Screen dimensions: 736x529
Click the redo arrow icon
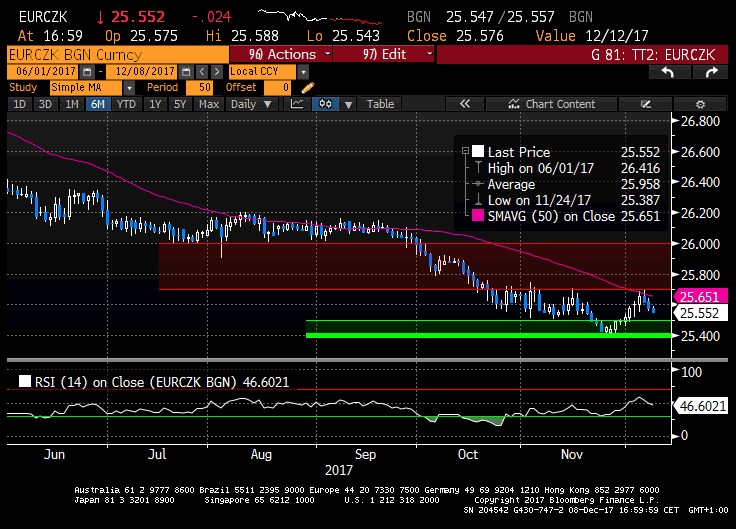[x=711, y=72]
